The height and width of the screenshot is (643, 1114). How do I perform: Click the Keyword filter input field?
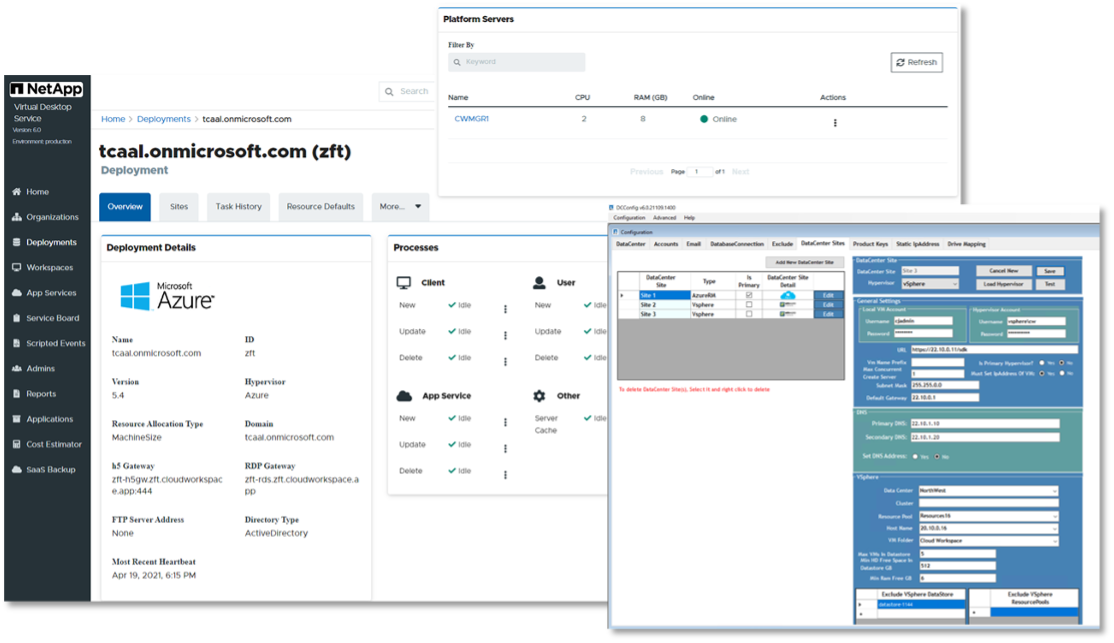pos(517,62)
